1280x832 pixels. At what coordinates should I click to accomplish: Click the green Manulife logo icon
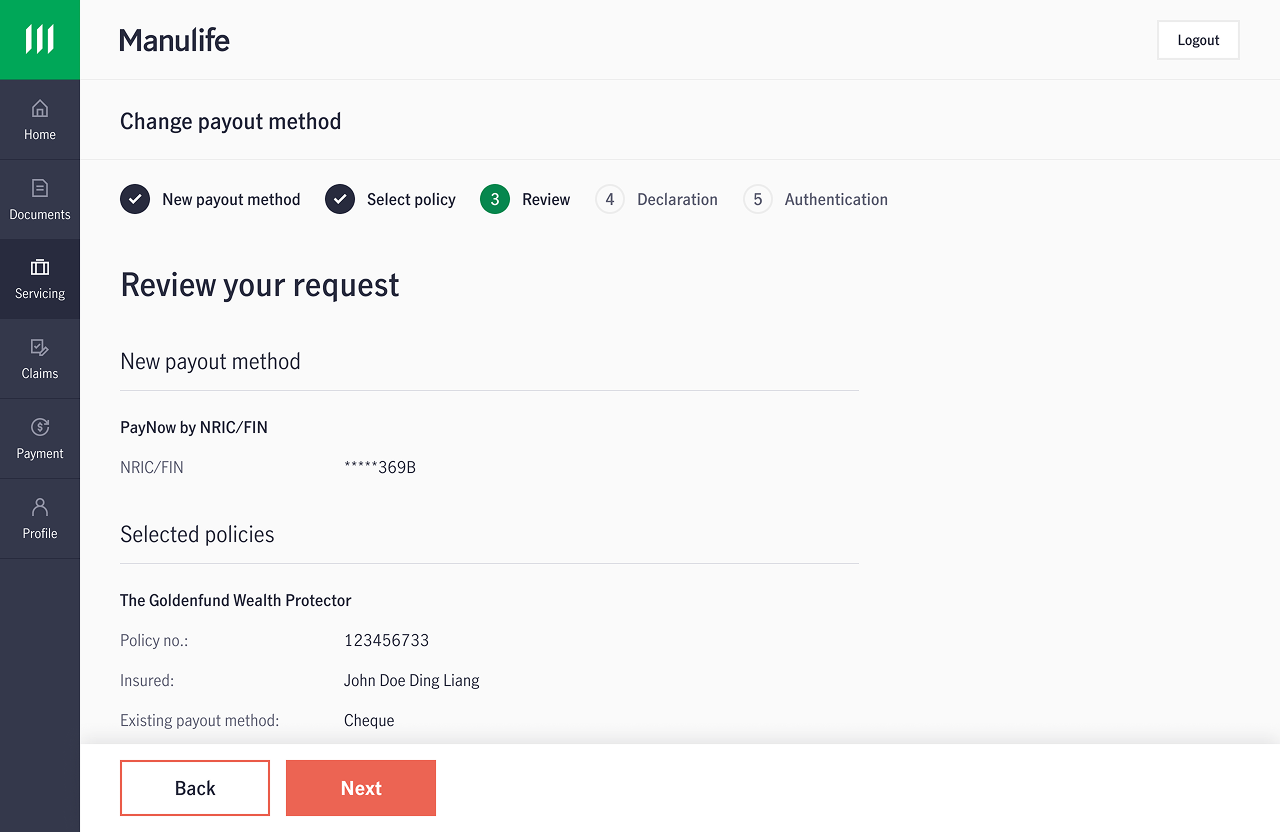40,40
